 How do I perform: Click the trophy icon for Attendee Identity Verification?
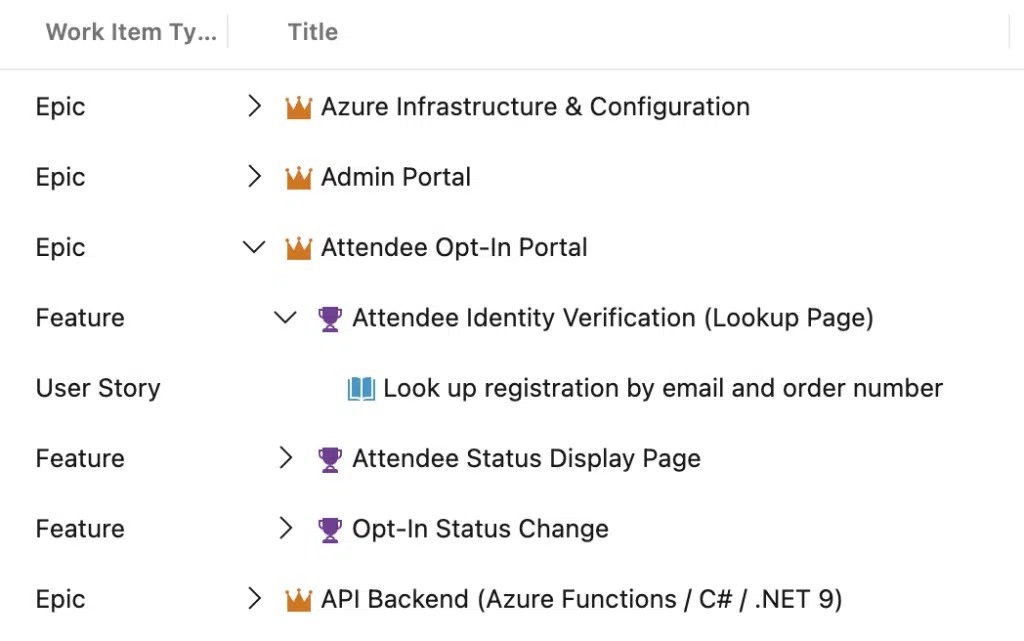[x=330, y=318]
